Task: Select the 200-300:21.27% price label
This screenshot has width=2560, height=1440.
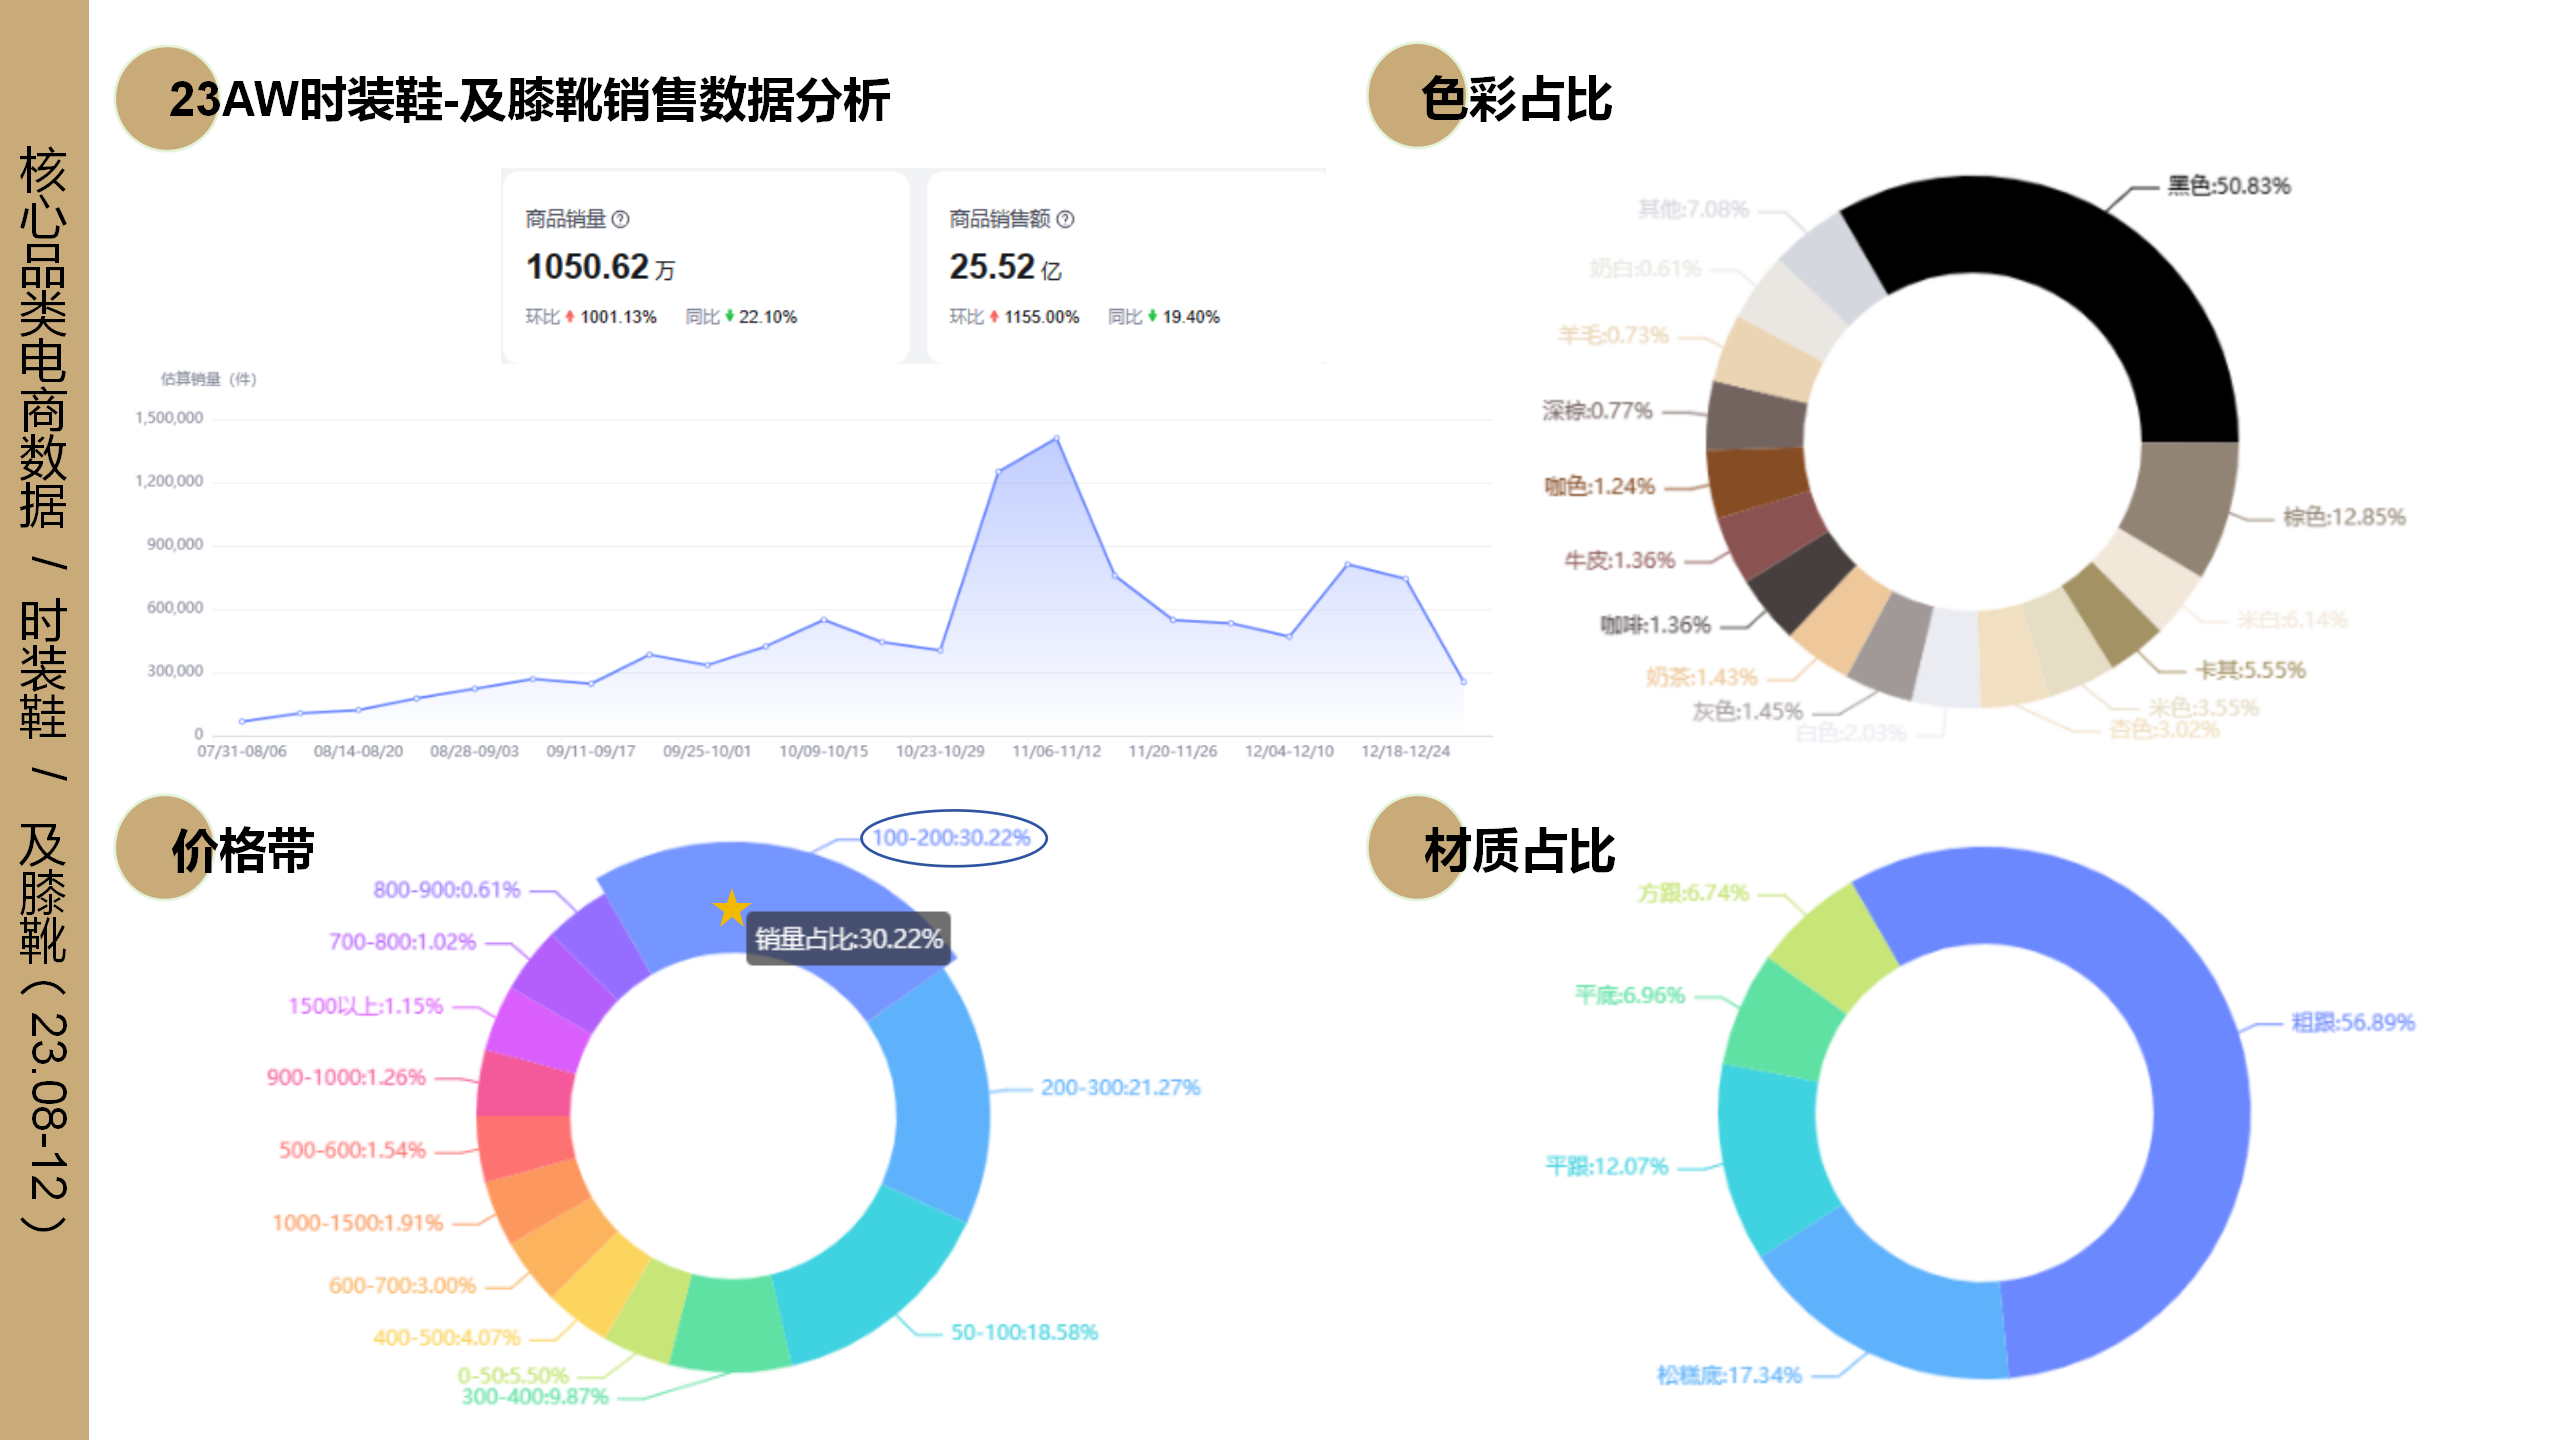Action: coord(1120,1087)
